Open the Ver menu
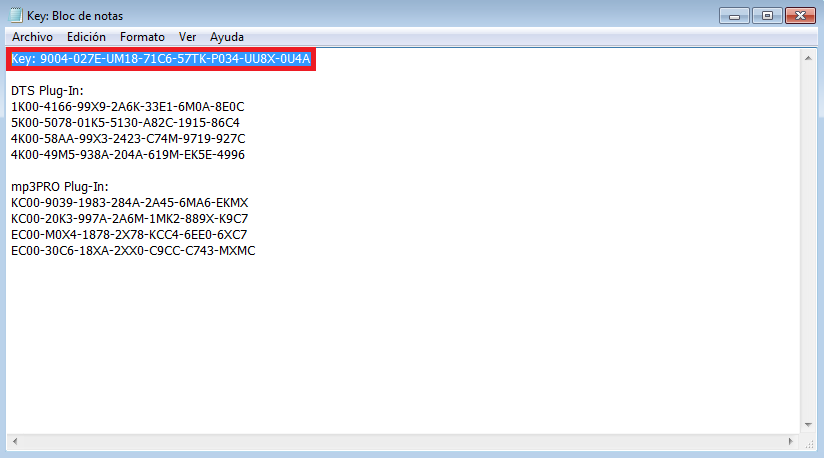Image resolution: width=824 pixels, height=458 pixels. 187,37
